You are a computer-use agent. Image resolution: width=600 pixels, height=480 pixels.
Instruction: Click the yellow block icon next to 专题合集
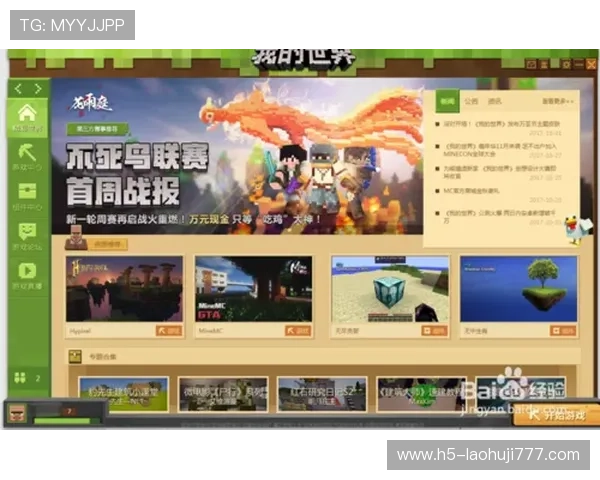pyautogui.click(x=75, y=356)
